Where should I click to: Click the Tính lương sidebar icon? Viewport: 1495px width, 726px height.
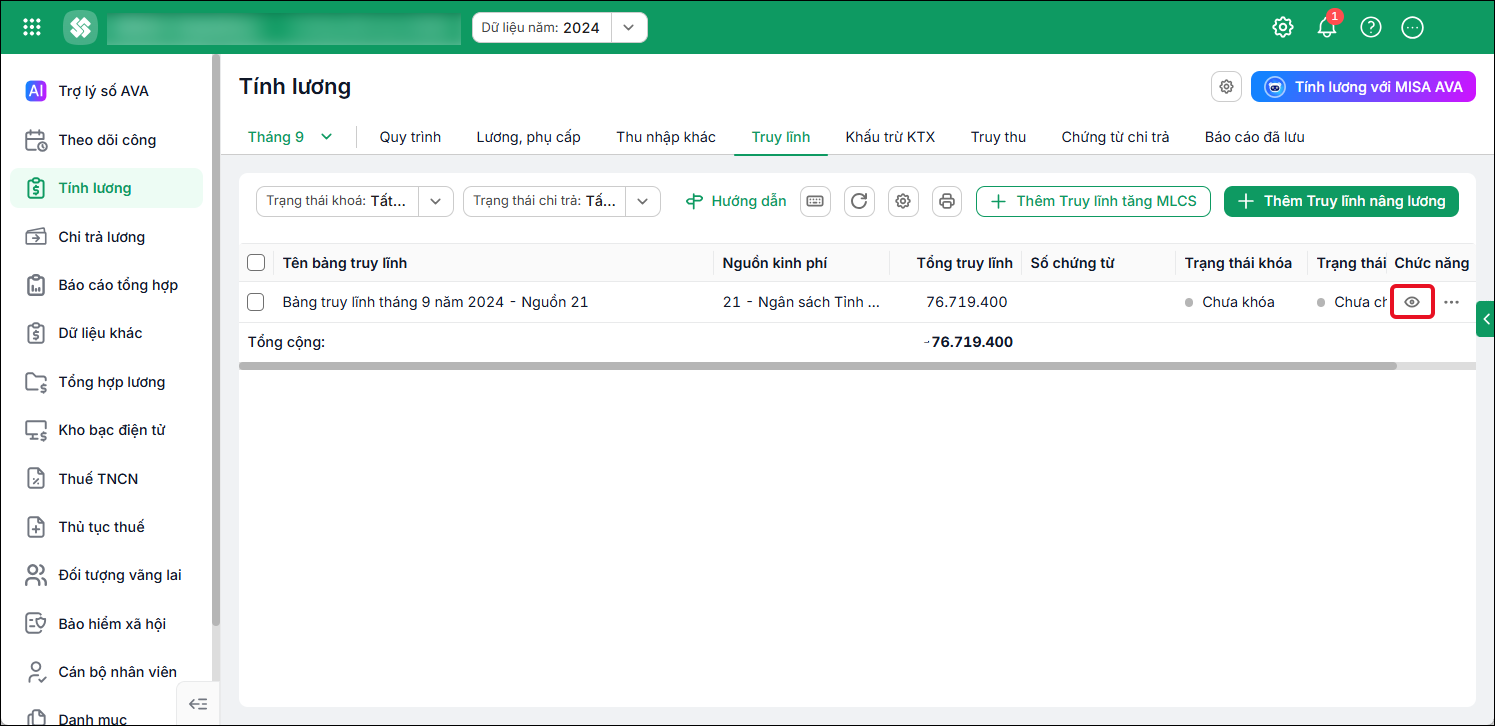pos(36,188)
